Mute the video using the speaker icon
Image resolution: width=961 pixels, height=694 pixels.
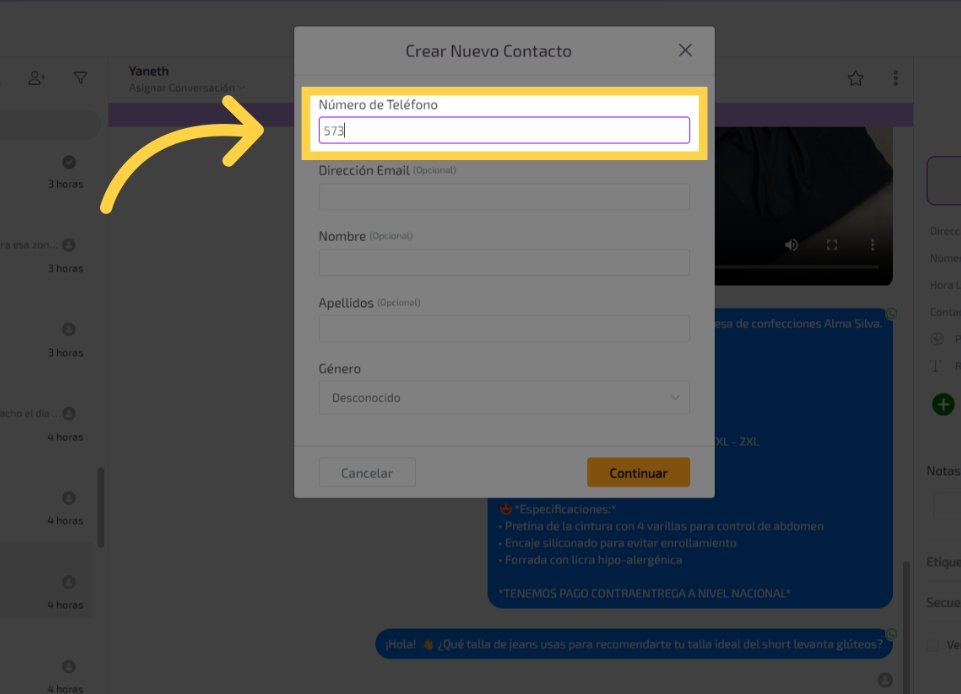[791, 245]
